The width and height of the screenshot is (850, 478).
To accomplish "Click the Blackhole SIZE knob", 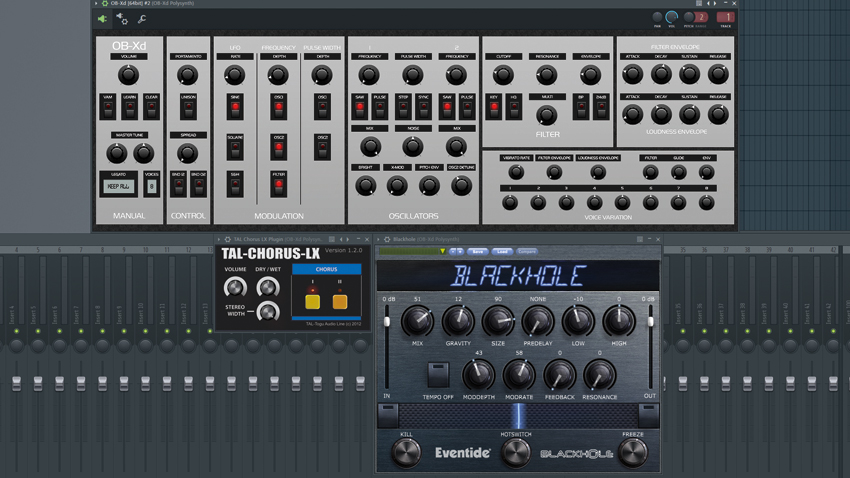I will [498, 322].
